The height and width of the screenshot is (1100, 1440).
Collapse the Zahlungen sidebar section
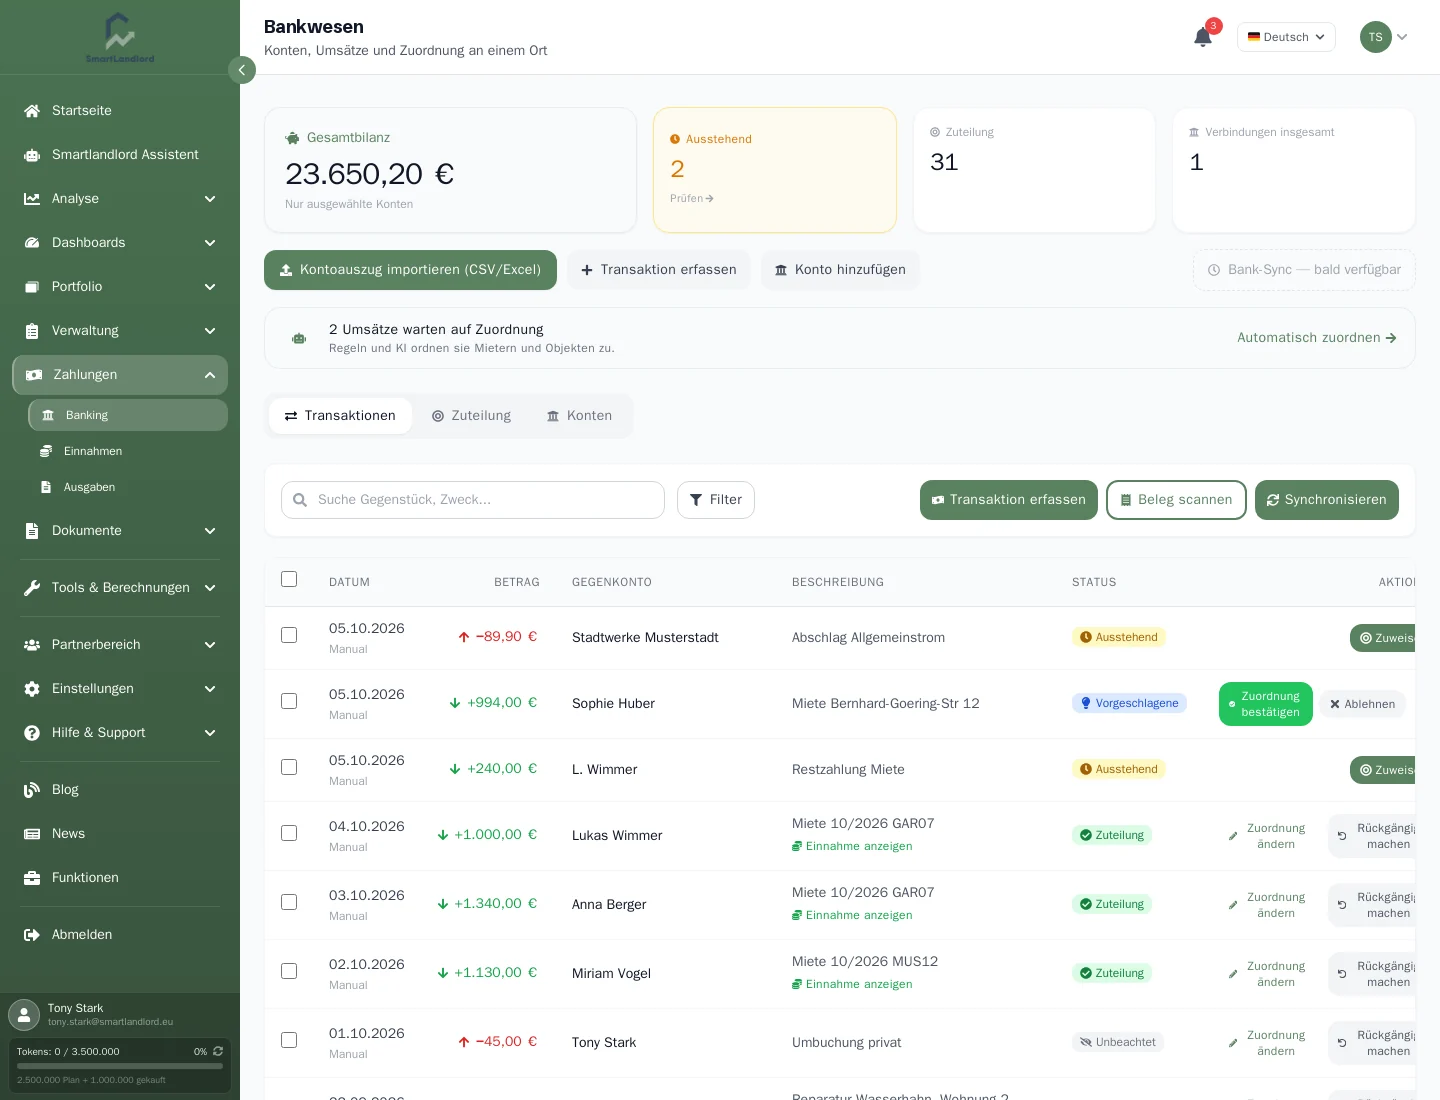pos(120,375)
